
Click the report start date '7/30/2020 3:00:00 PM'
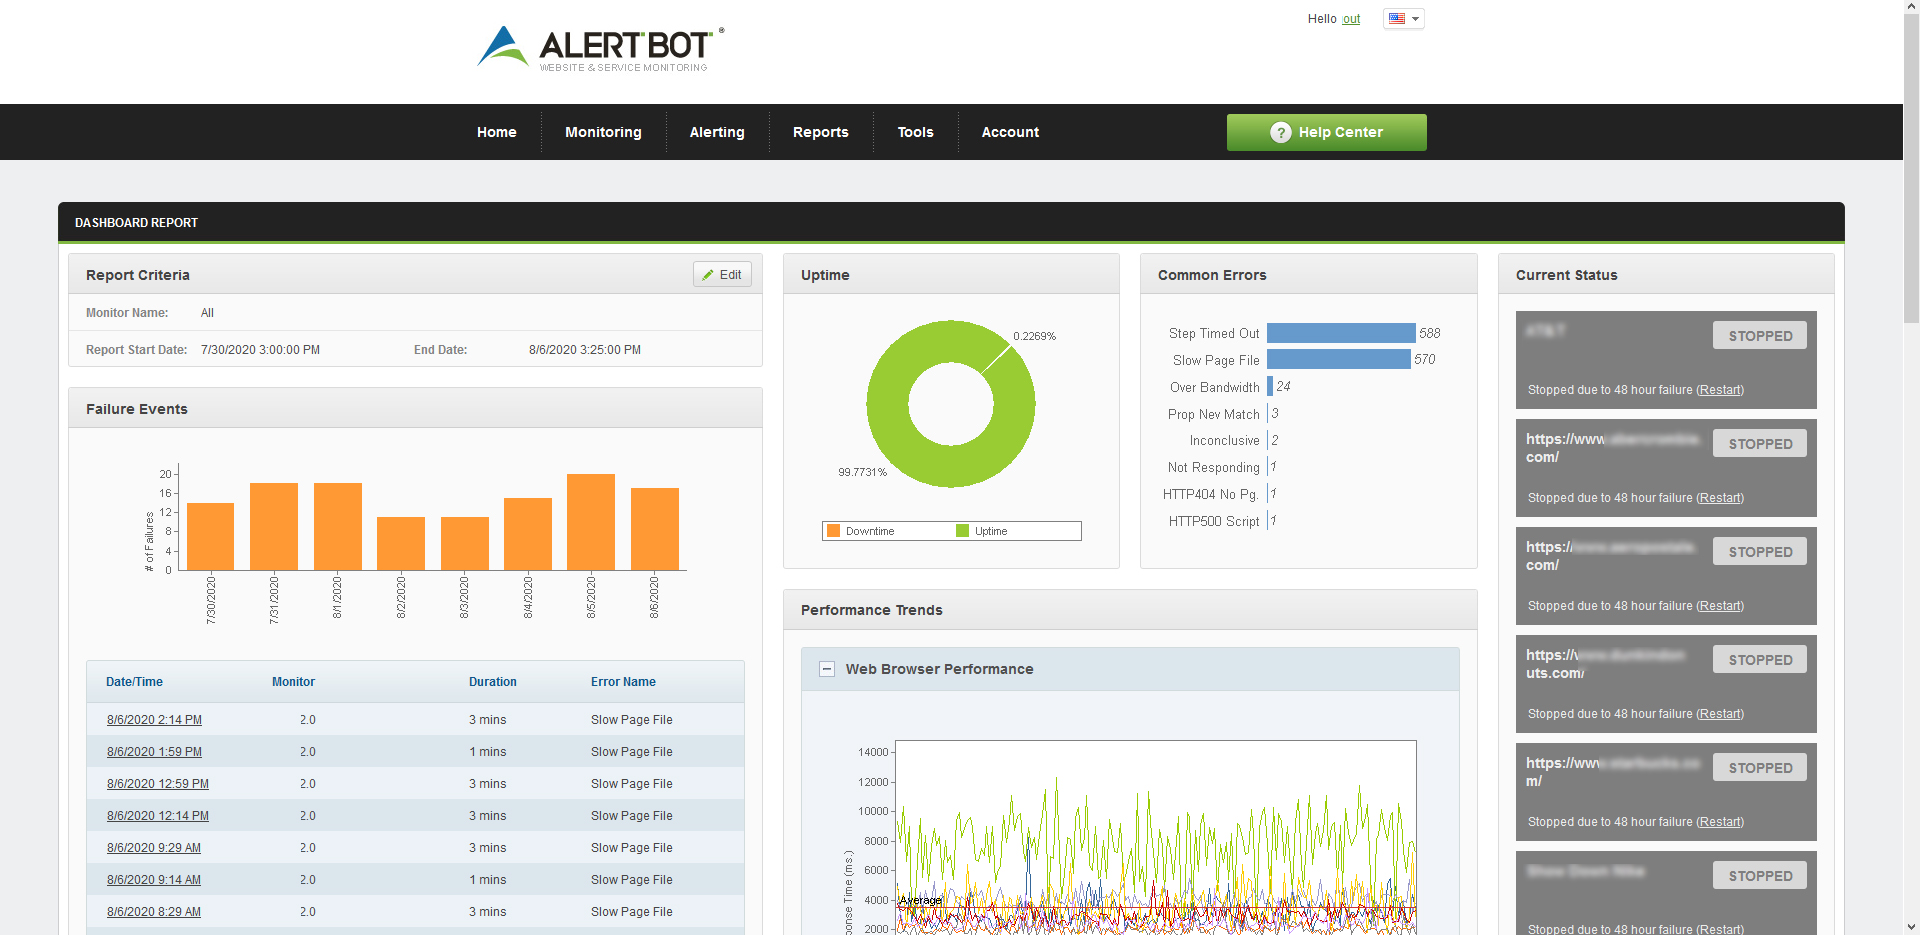click(x=260, y=350)
